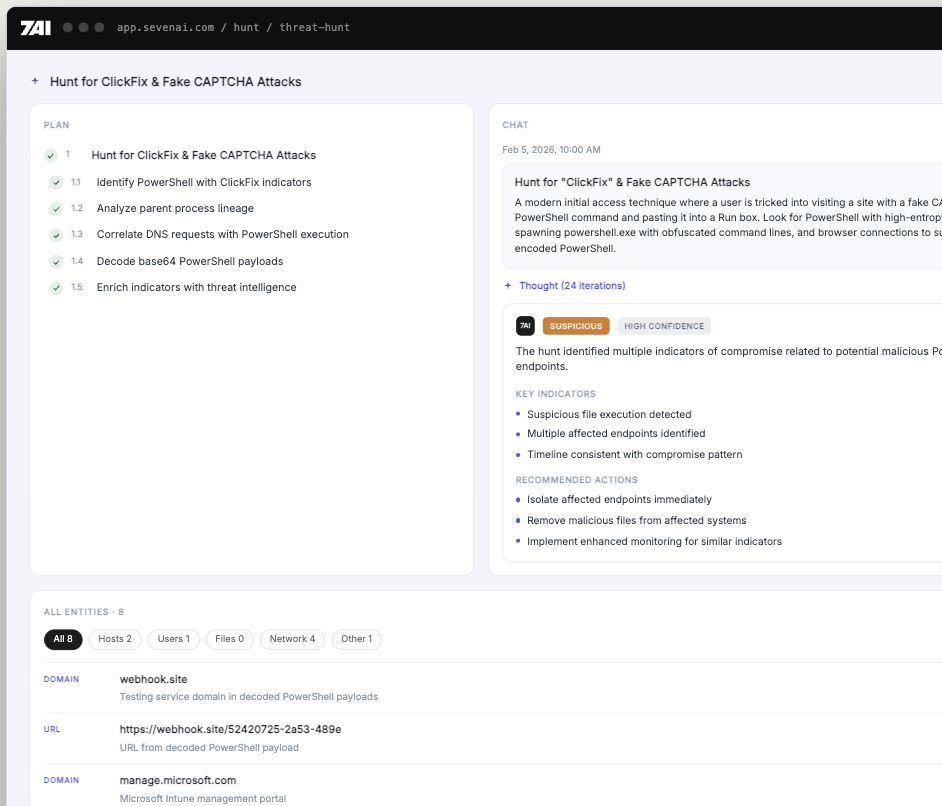Click the page title Hunt for ClickFix & Fake CAPTCHA
942x806 pixels.
(175, 82)
